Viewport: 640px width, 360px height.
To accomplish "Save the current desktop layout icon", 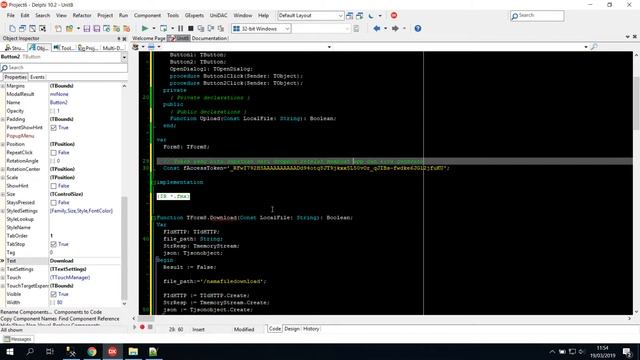I will tap(350, 16).
